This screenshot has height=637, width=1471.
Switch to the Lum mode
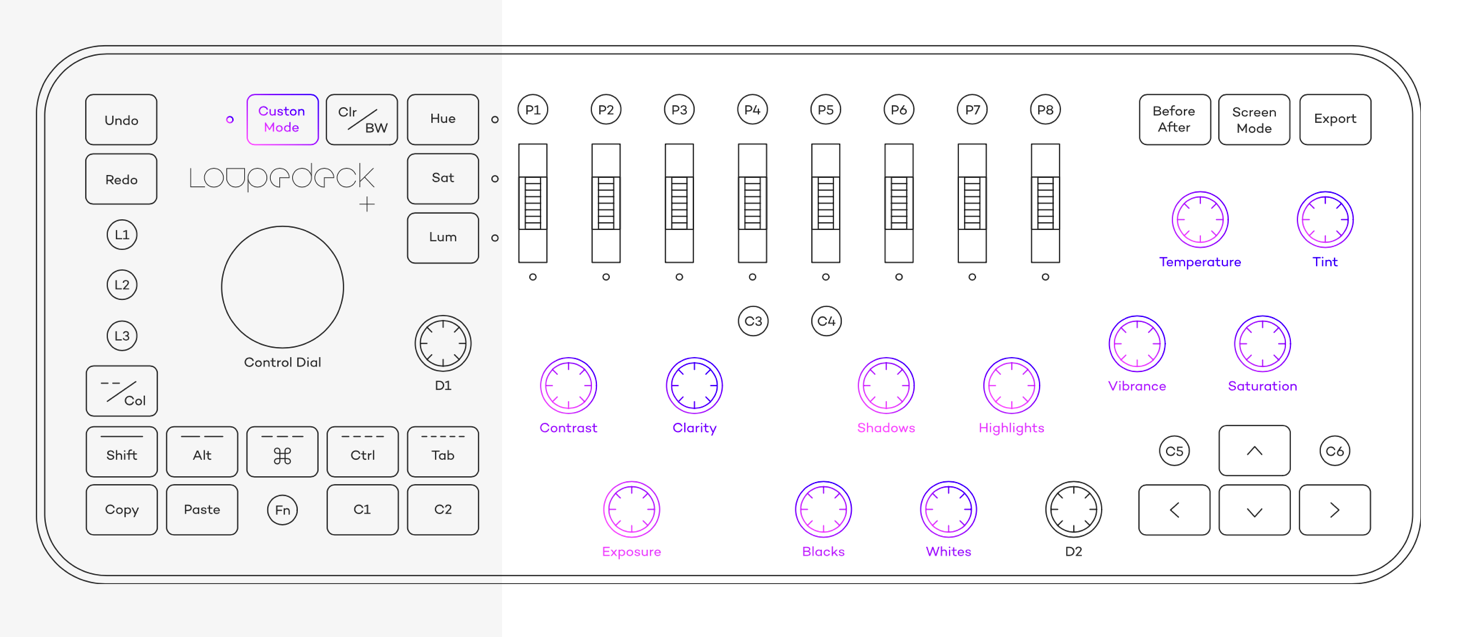click(442, 238)
